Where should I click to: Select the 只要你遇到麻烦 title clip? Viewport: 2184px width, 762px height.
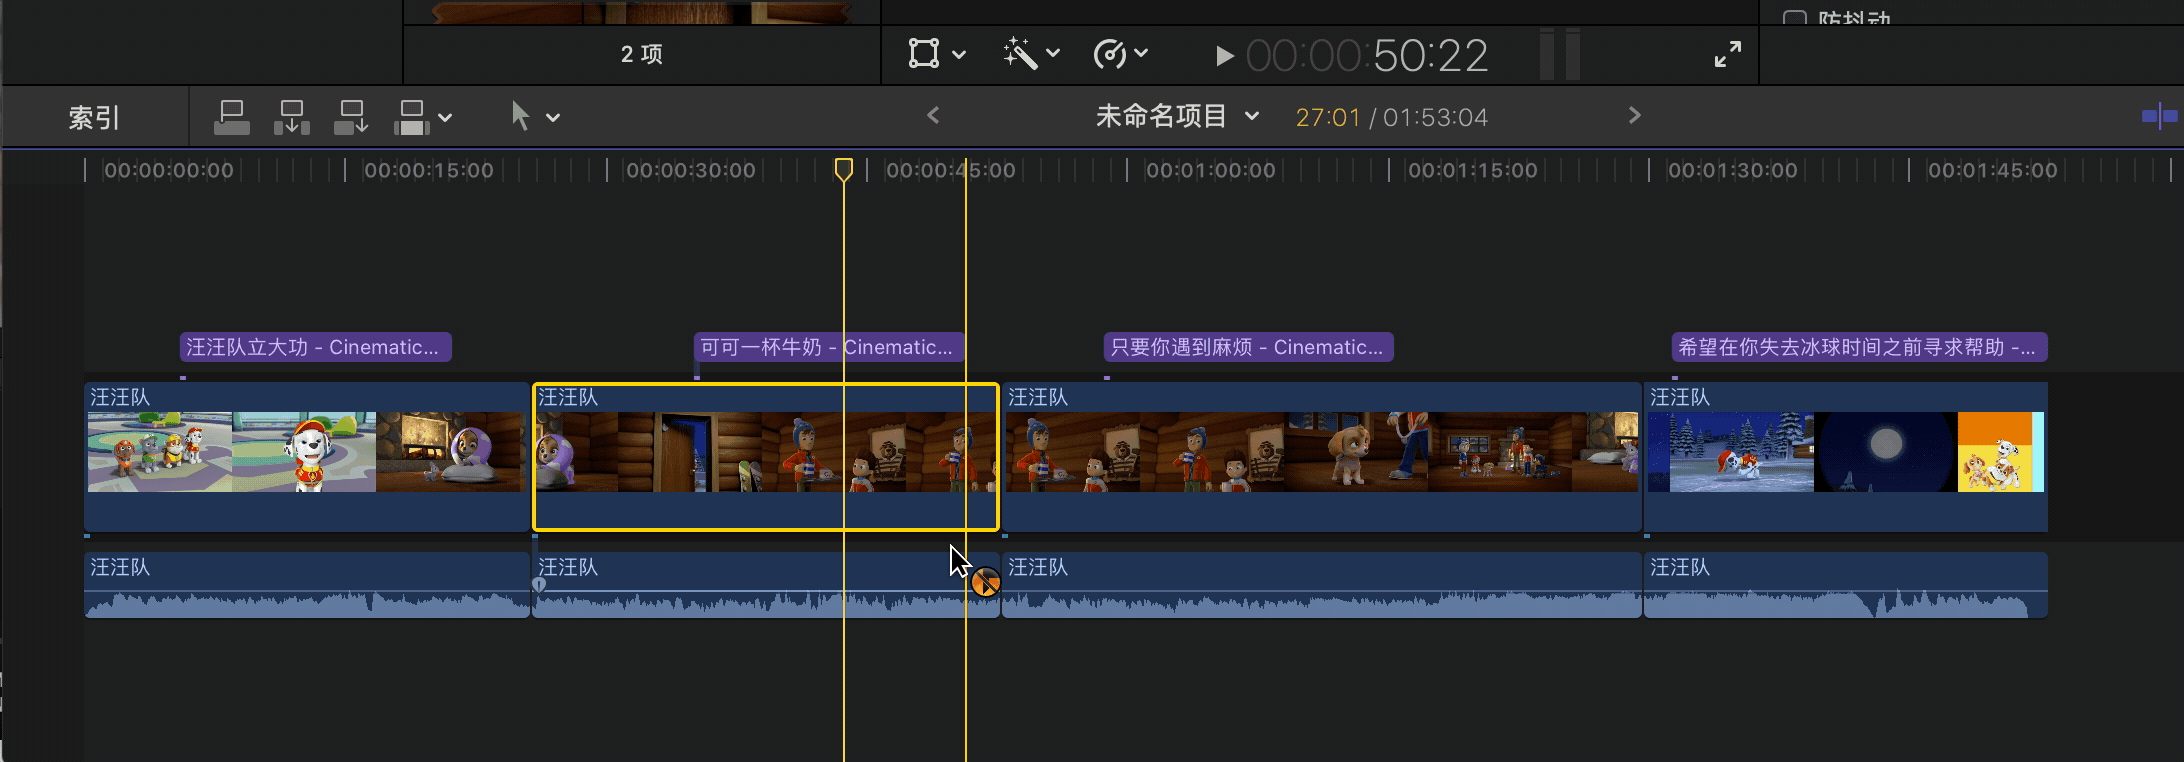[1249, 347]
